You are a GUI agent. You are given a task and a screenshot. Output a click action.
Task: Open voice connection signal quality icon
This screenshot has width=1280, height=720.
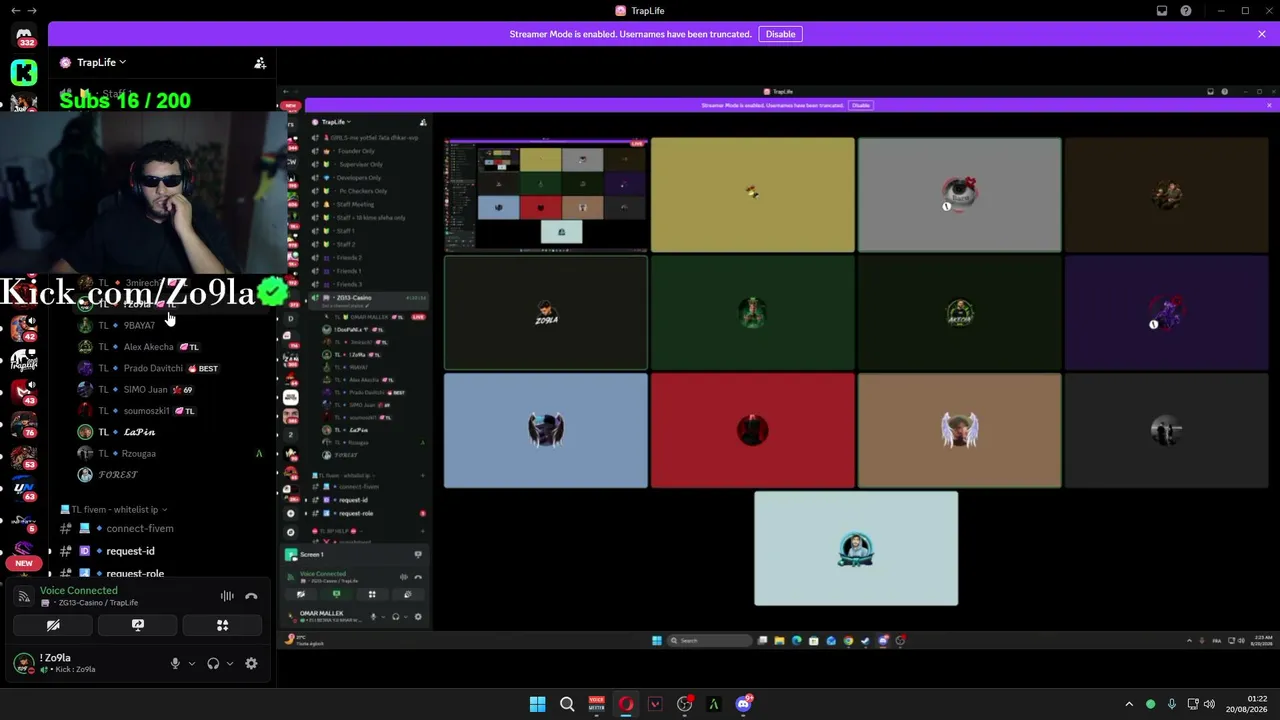pos(24,596)
